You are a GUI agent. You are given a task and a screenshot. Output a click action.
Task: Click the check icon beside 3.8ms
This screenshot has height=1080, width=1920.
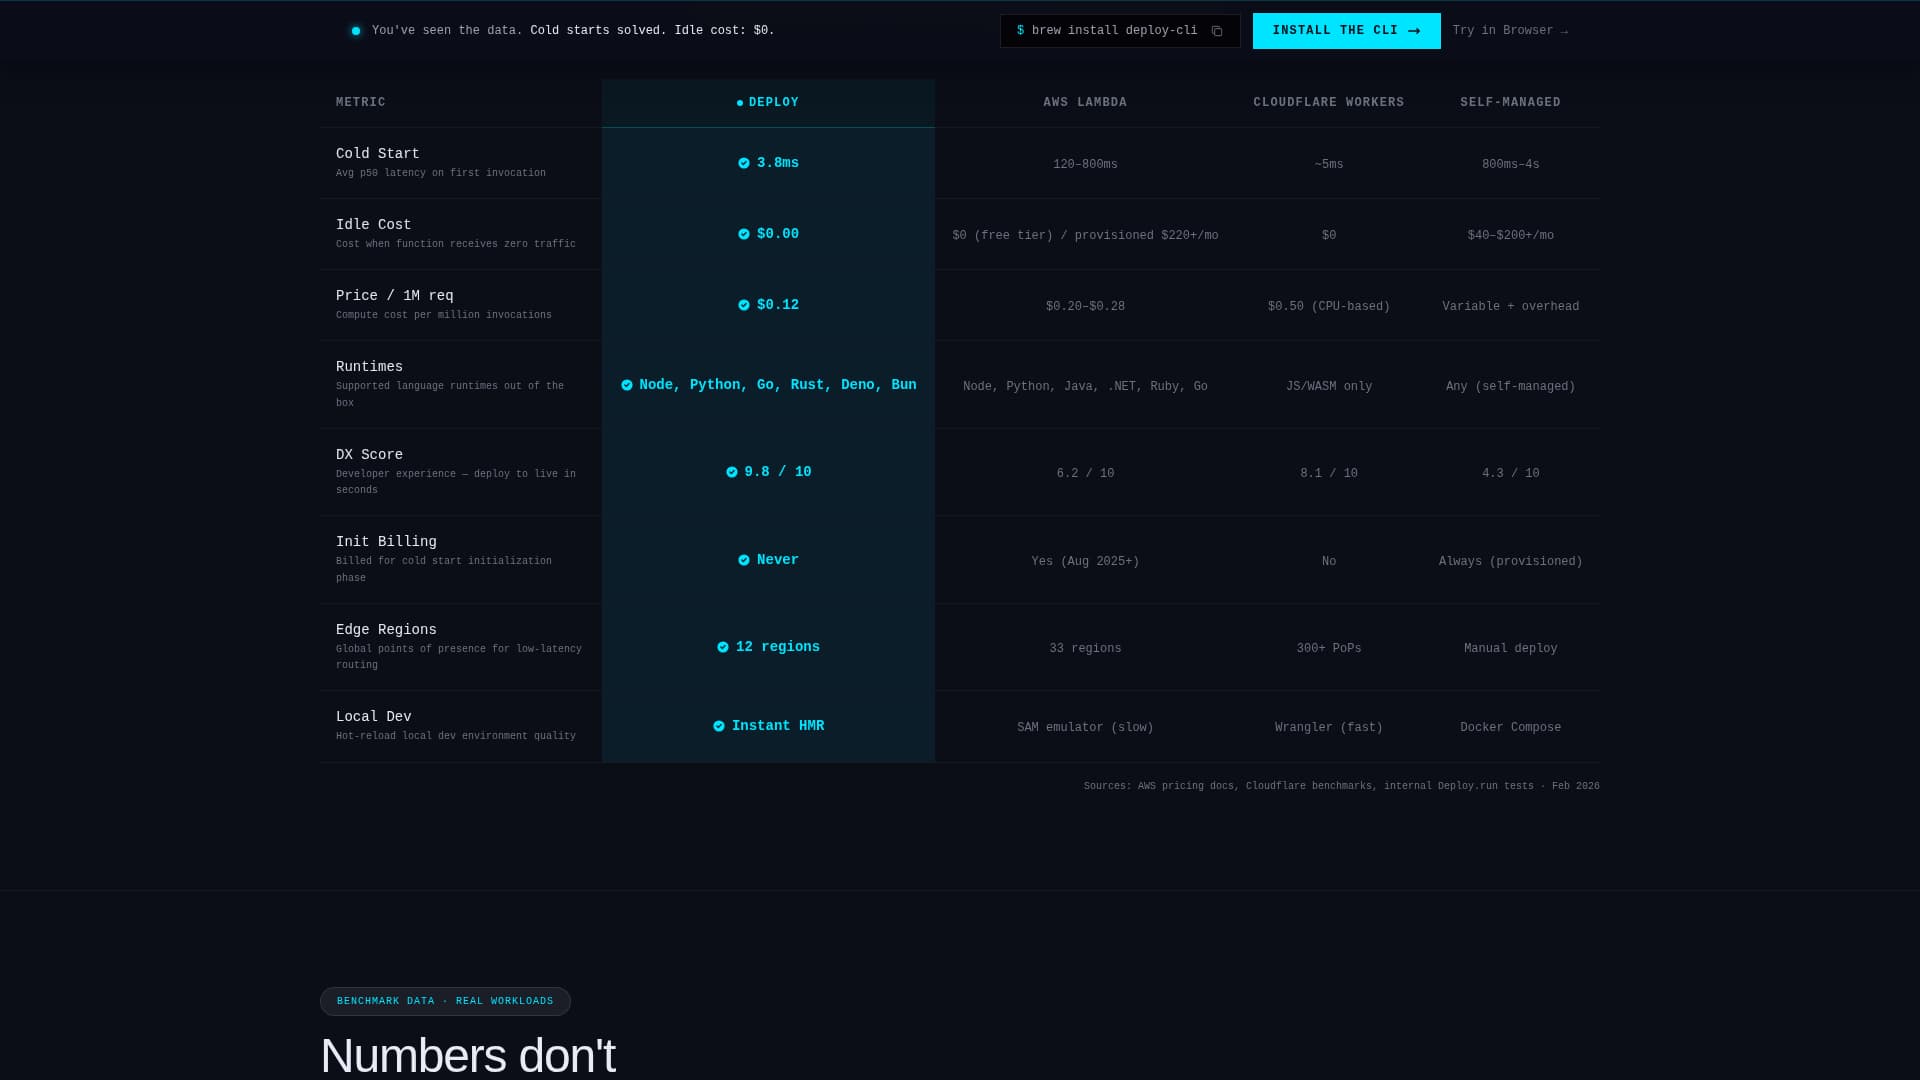click(744, 163)
